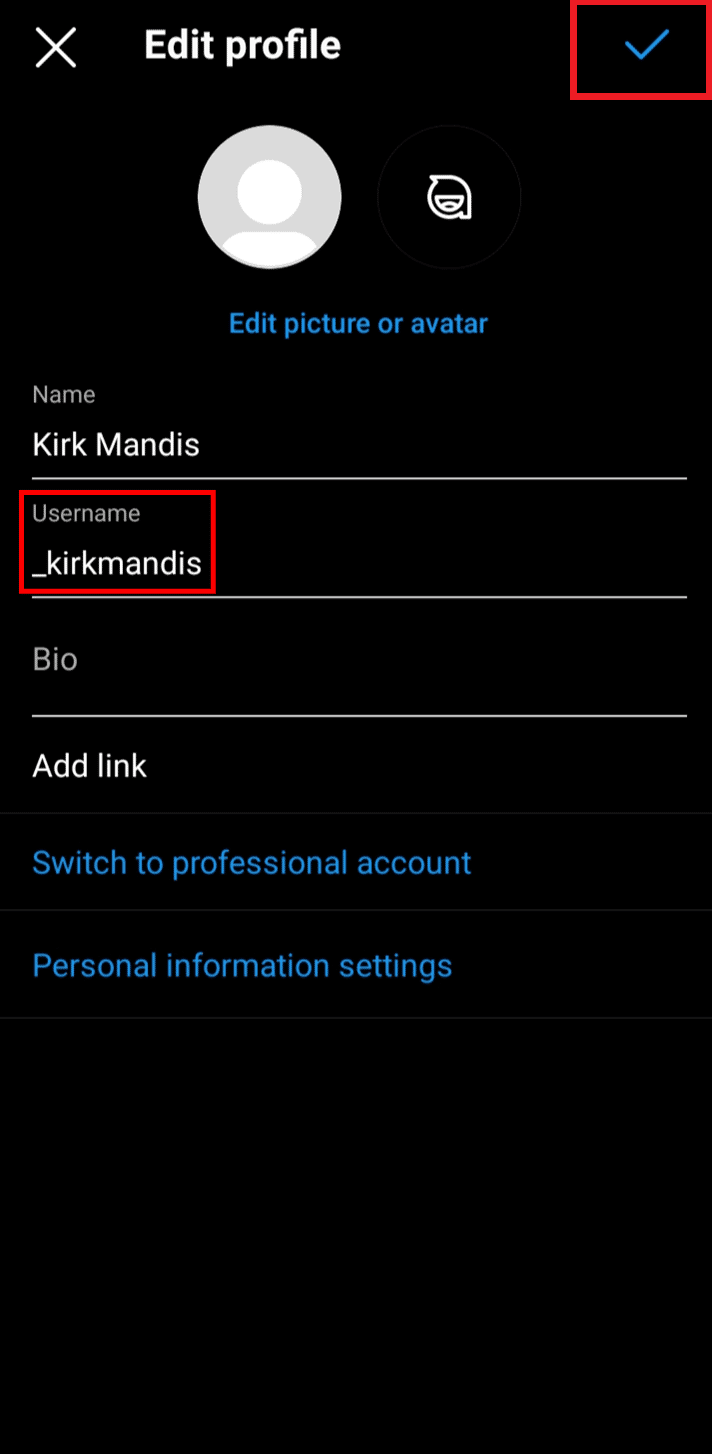This screenshot has height=1454, width=712.
Task: Choose Switch to professional account
Action: pyautogui.click(x=356, y=863)
